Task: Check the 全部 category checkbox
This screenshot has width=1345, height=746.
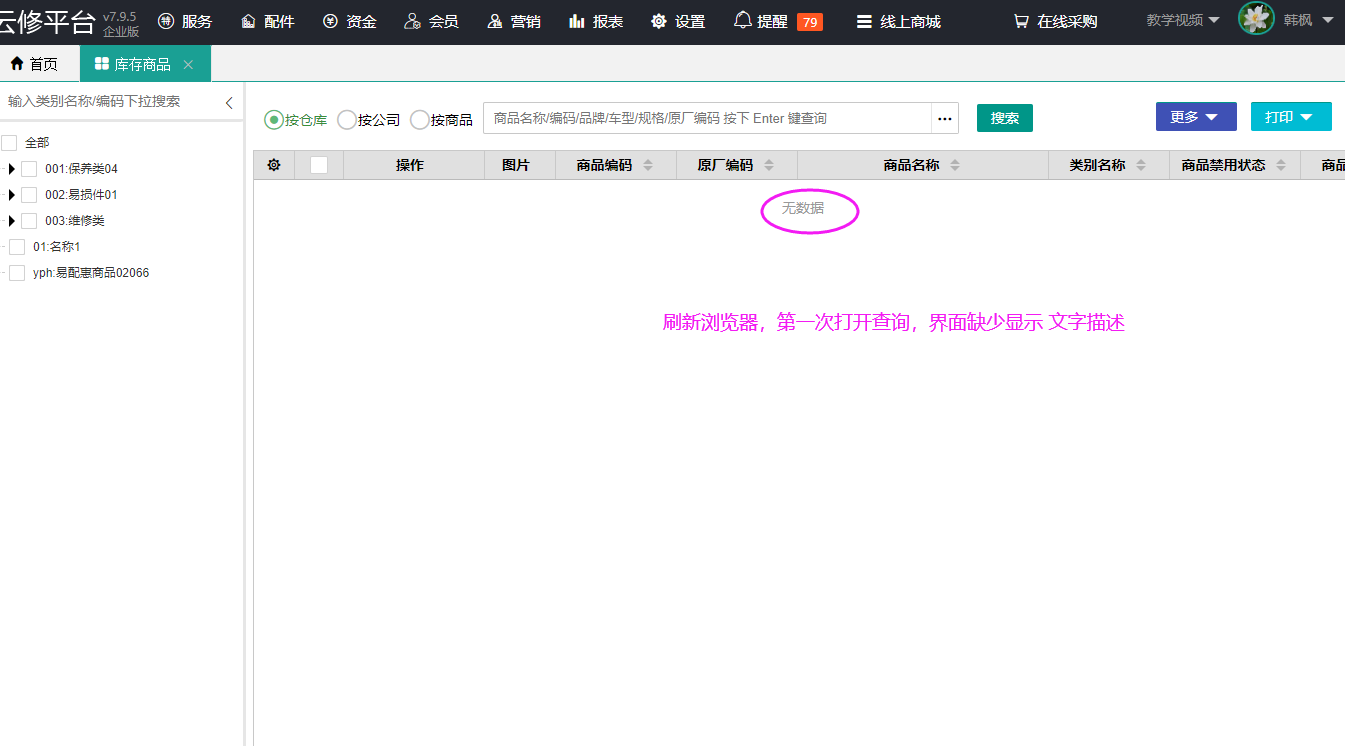Action: pos(10,143)
